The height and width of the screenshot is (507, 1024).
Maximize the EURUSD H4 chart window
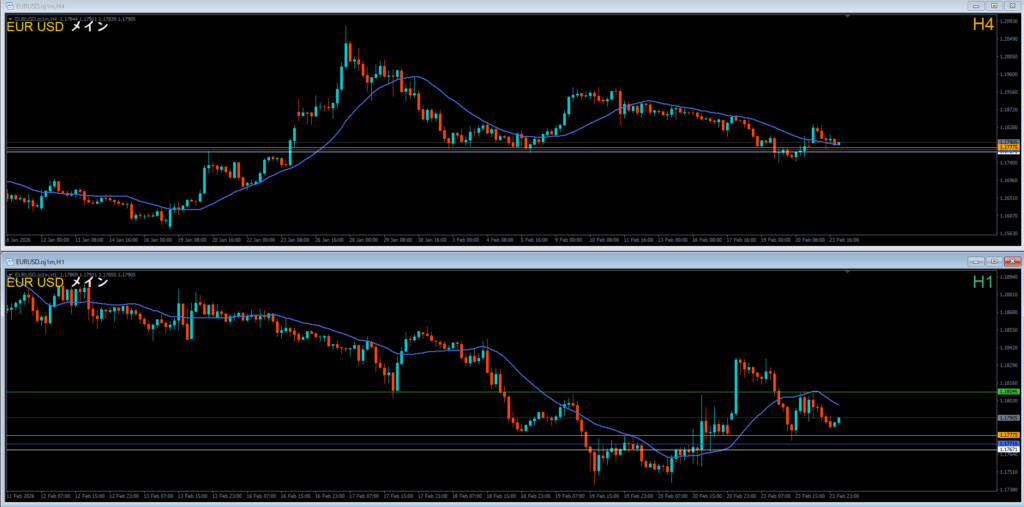pos(995,5)
